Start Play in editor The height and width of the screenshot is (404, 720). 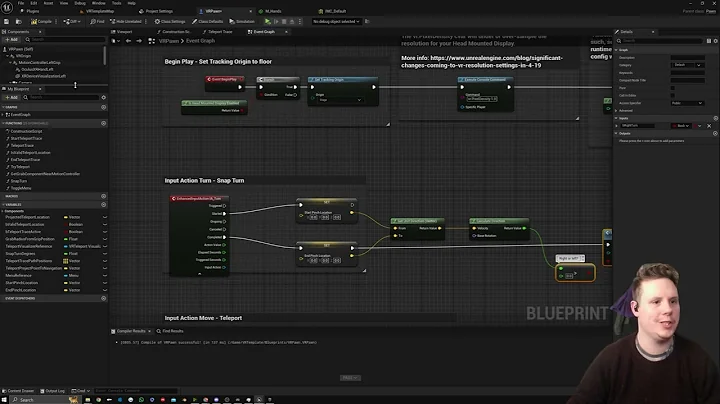coord(268,22)
